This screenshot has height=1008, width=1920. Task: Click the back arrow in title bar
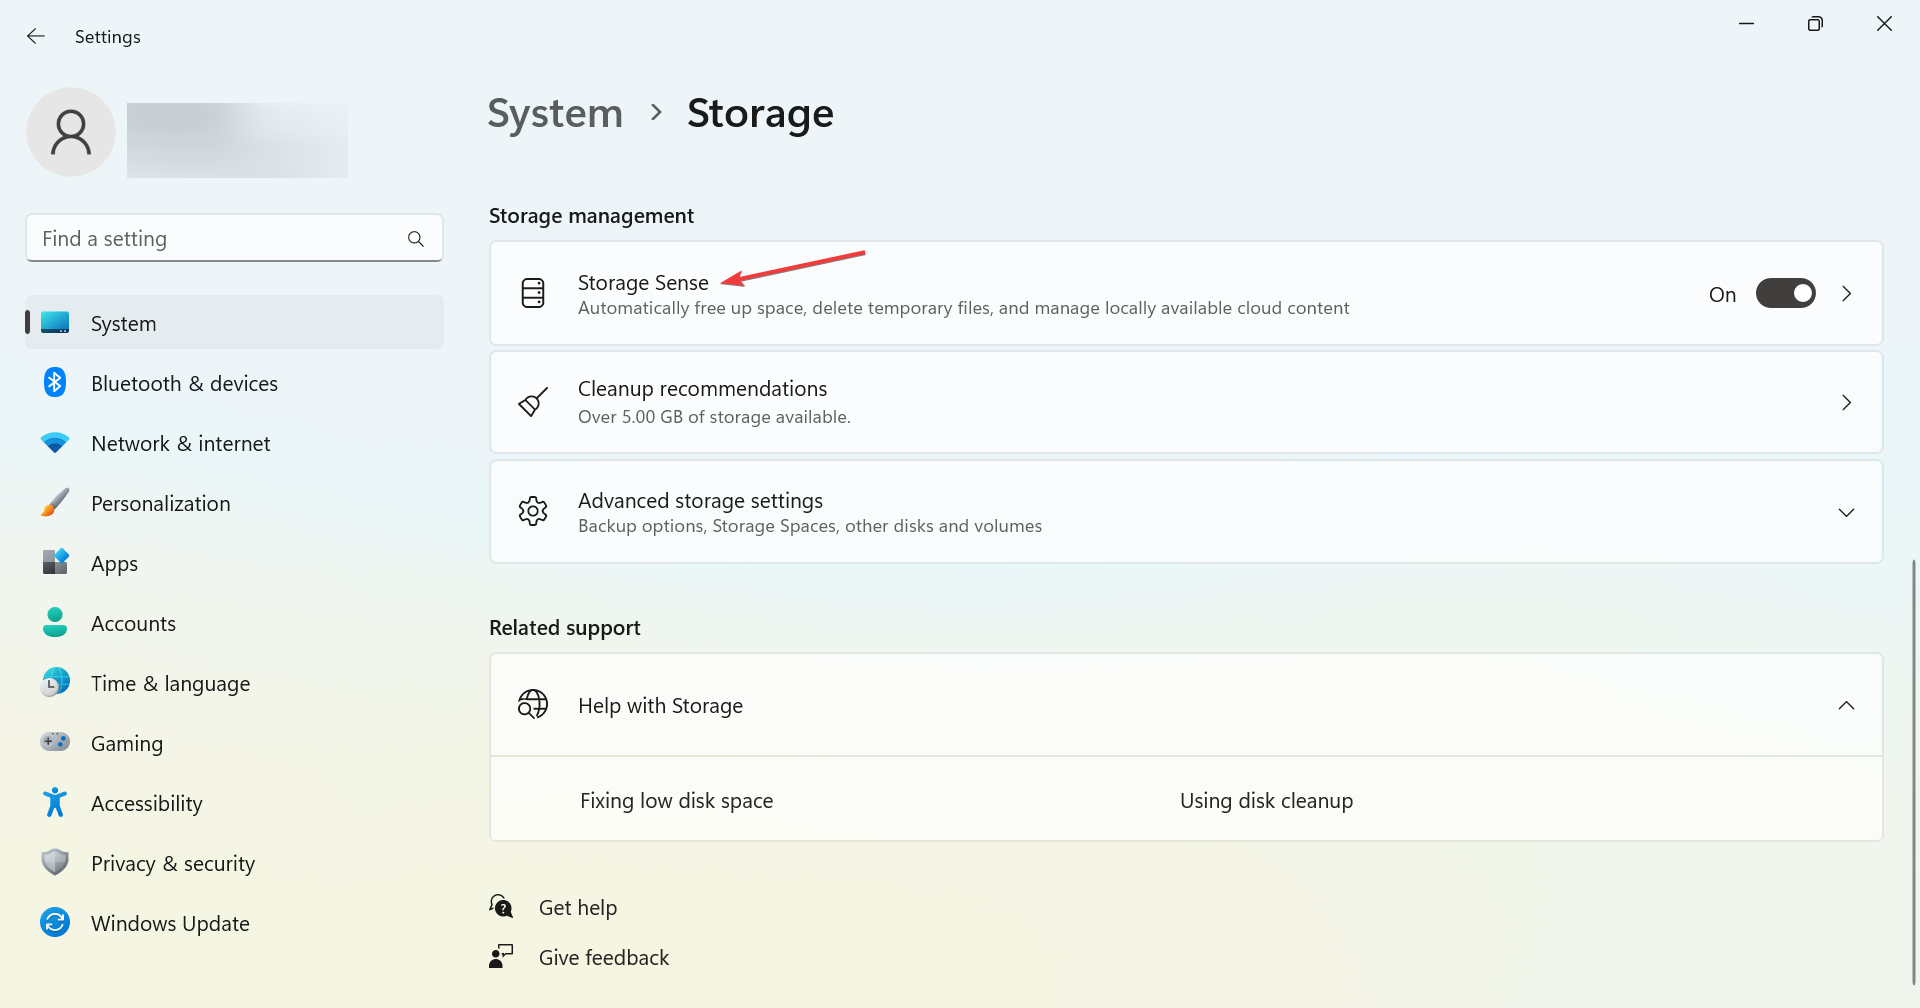pos(36,36)
